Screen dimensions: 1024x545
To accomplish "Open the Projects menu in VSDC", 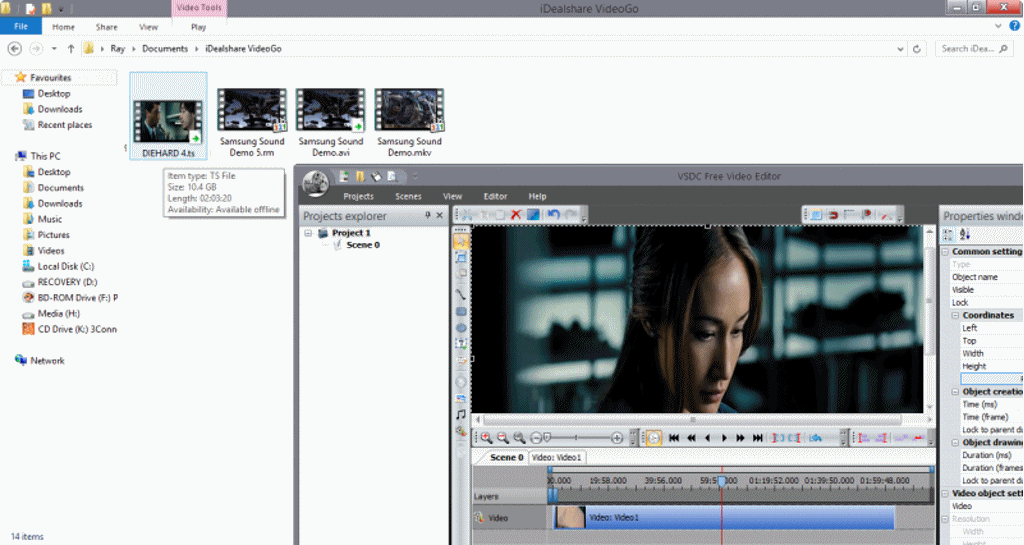I will (x=359, y=196).
